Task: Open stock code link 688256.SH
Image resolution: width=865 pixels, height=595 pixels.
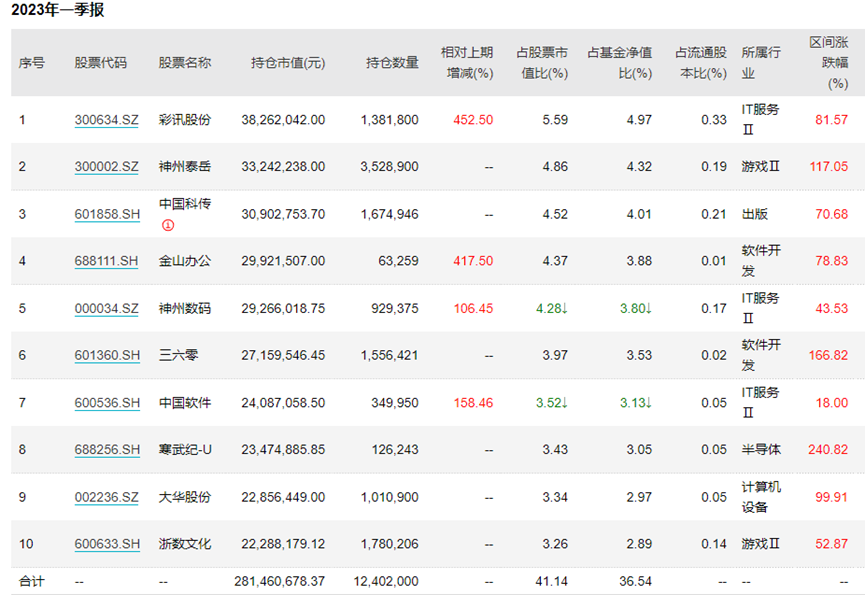Action: coord(107,449)
